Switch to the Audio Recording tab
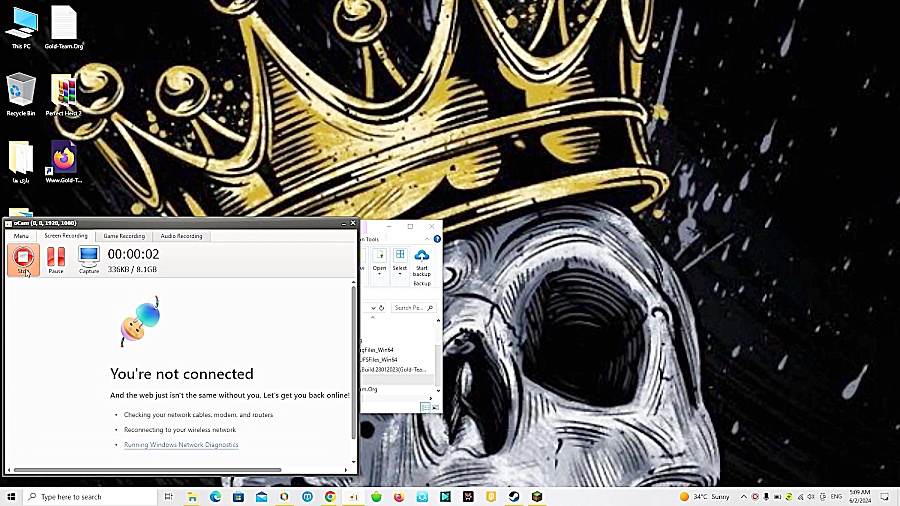Screen dimensions: 900x506 pyautogui.click(x=181, y=236)
